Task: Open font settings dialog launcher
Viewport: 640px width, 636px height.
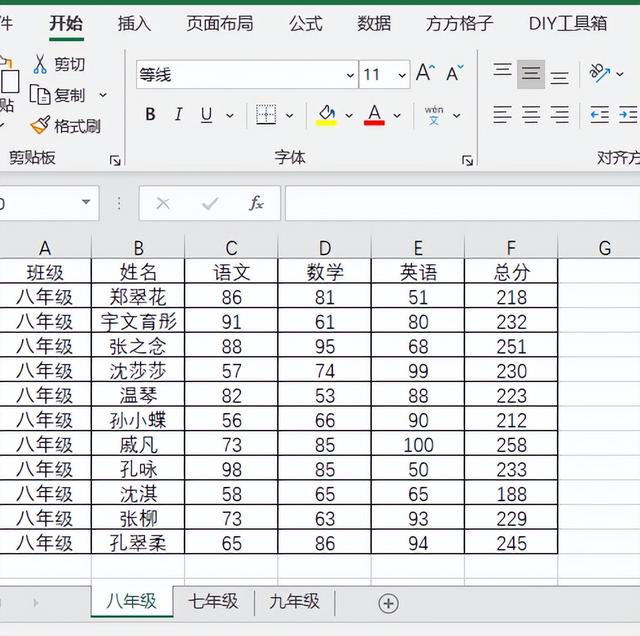Action: (x=467, y=161)
